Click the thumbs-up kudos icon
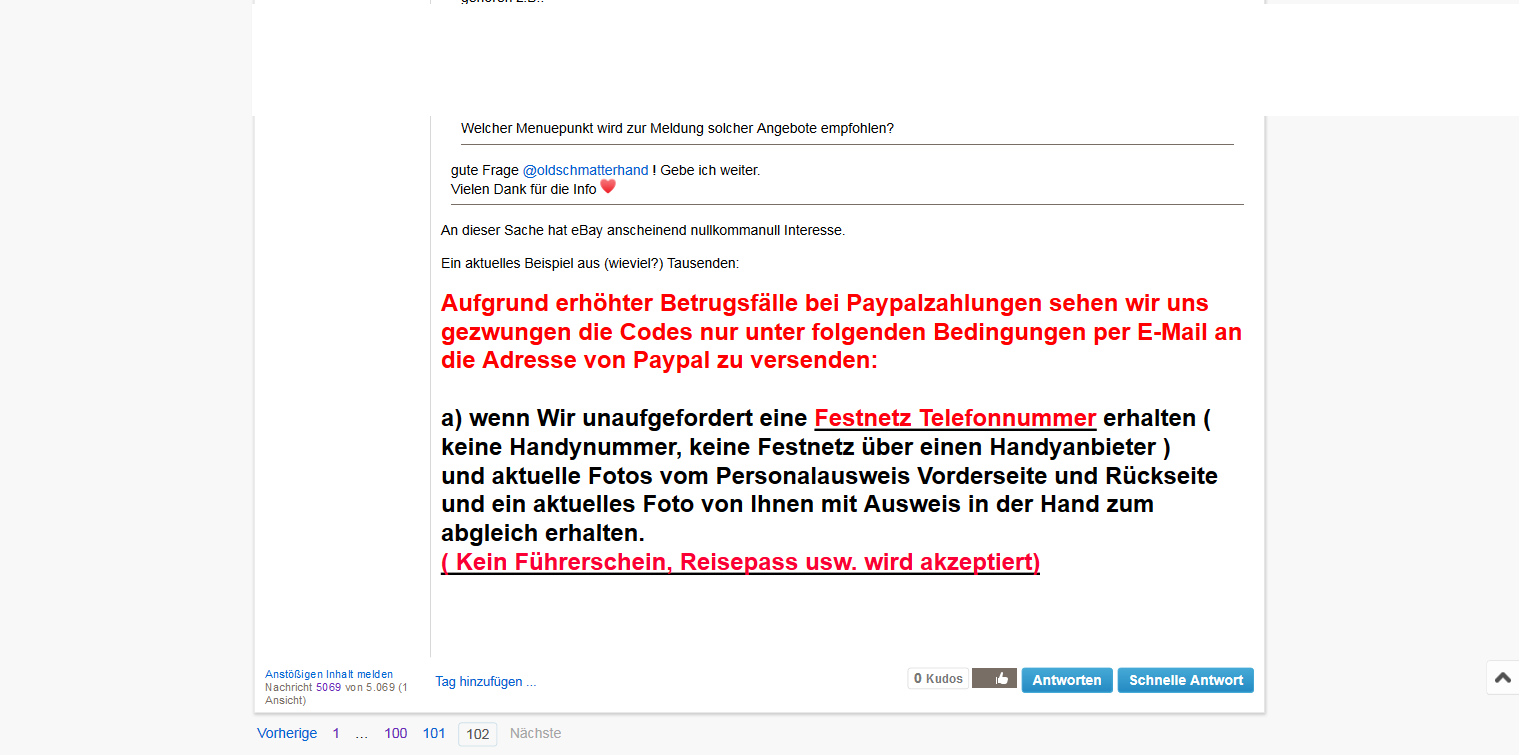 point(995,679)
